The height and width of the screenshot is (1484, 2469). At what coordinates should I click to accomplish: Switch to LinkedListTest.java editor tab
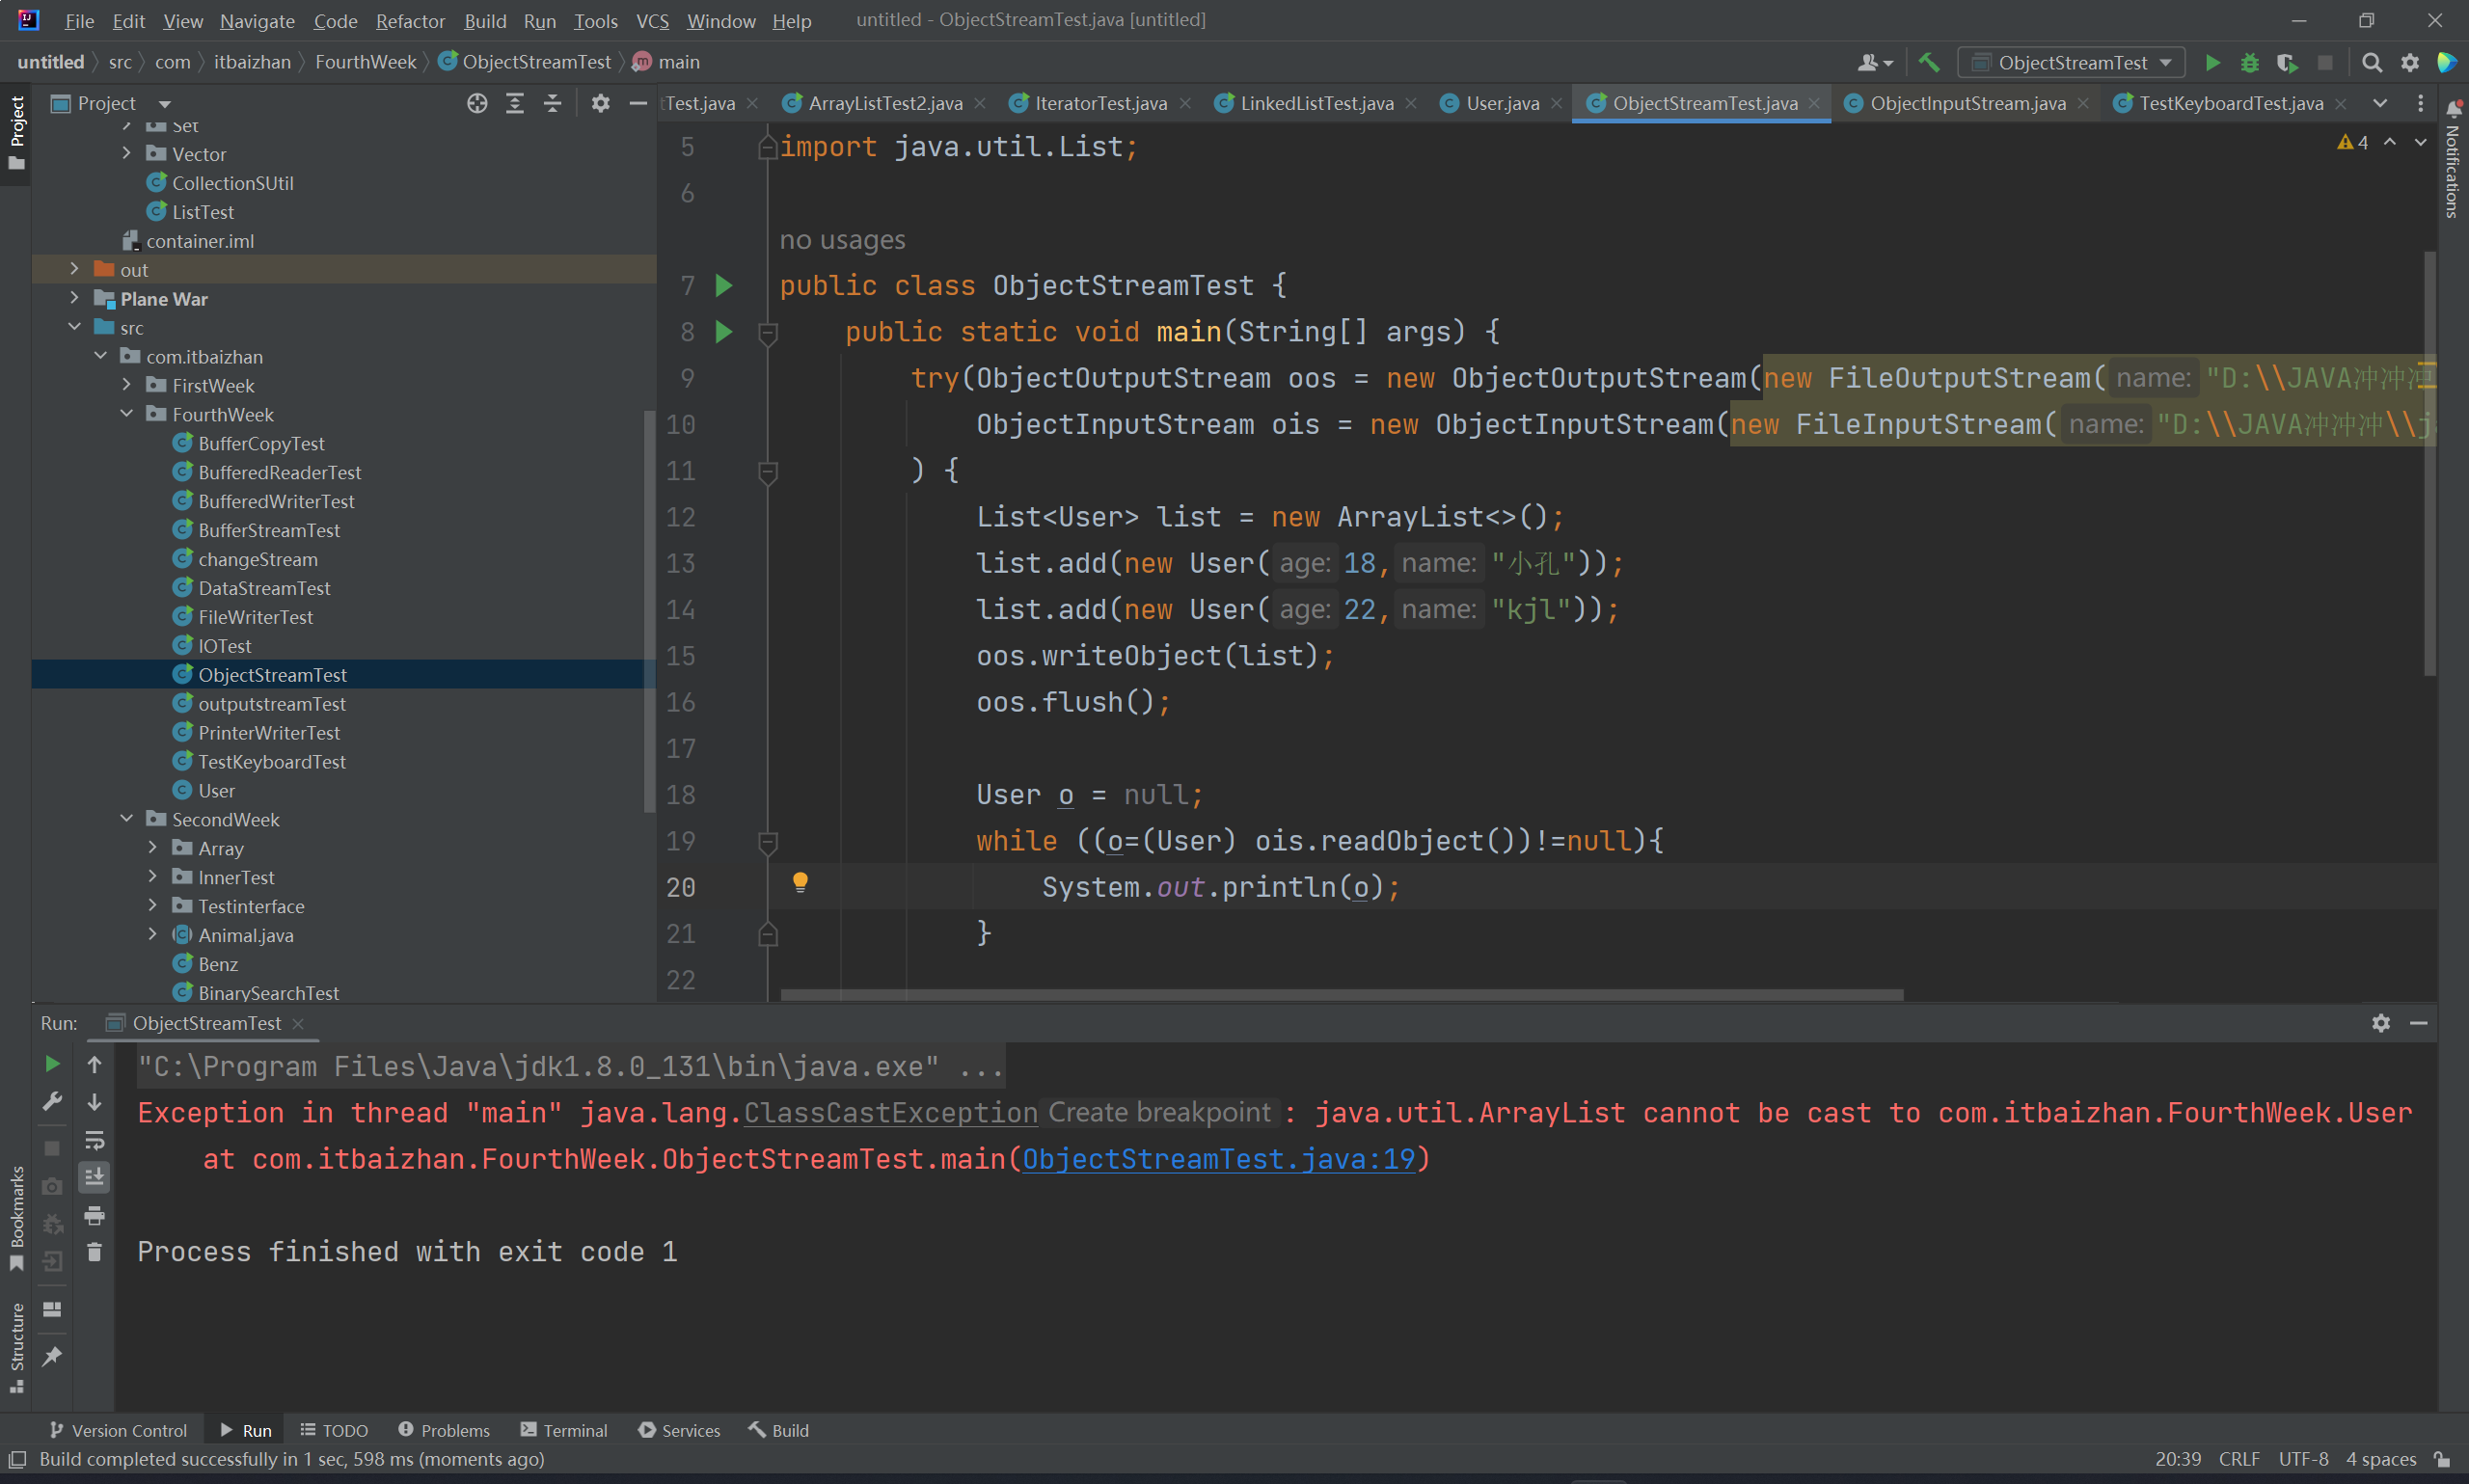[x=1316, y=103]
